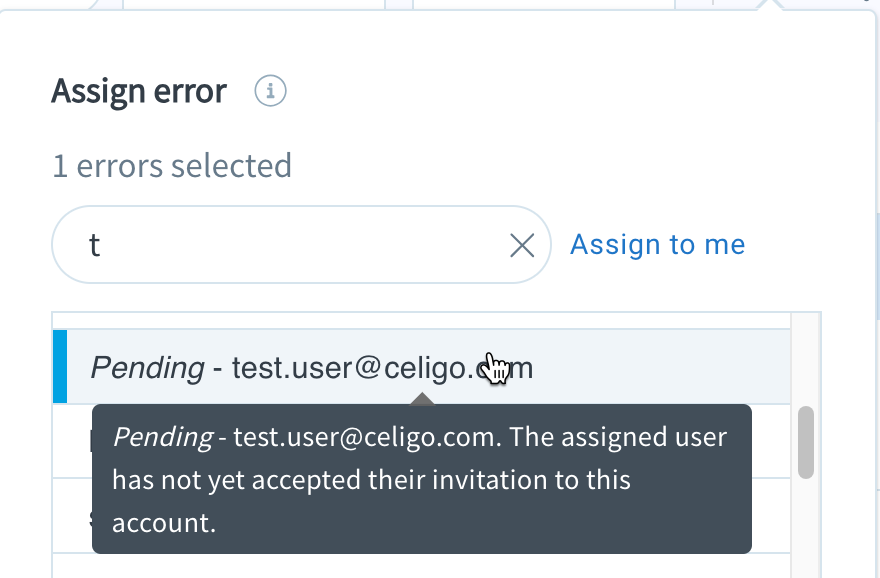Click the hand cursor over celigo.com

(x=497, y=369)
